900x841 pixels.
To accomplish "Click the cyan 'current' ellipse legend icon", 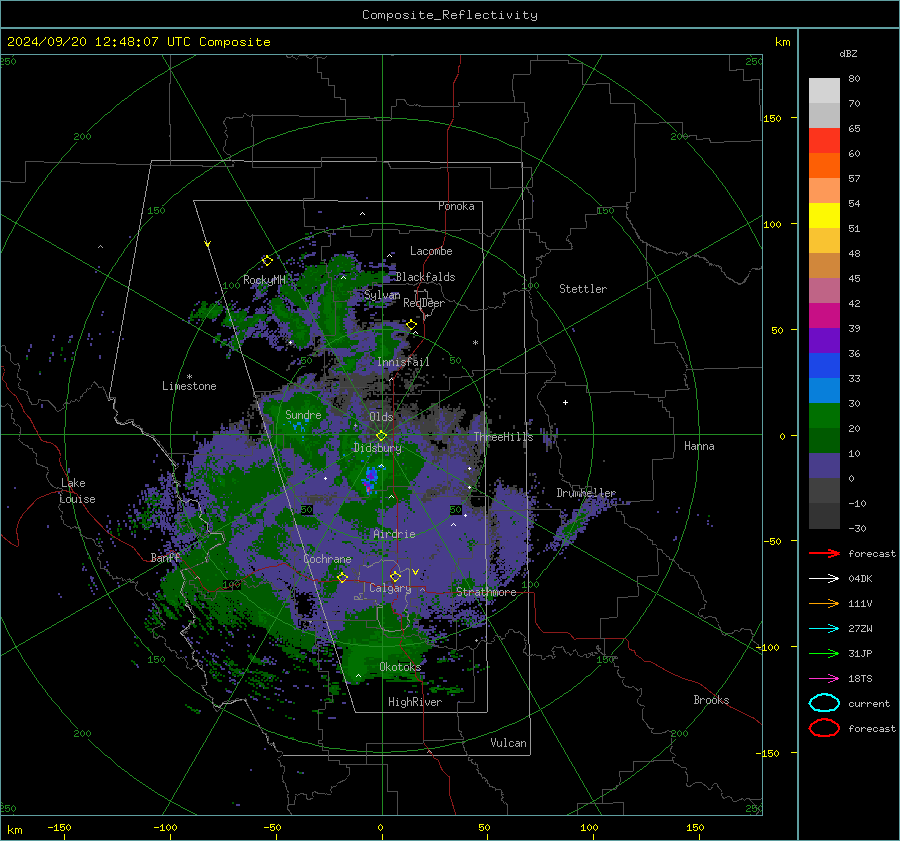I will click(x=824, y=703).
